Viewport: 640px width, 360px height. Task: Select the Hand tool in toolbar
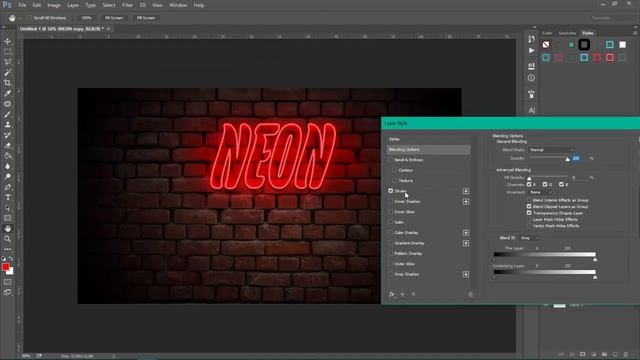click(8, 229)
